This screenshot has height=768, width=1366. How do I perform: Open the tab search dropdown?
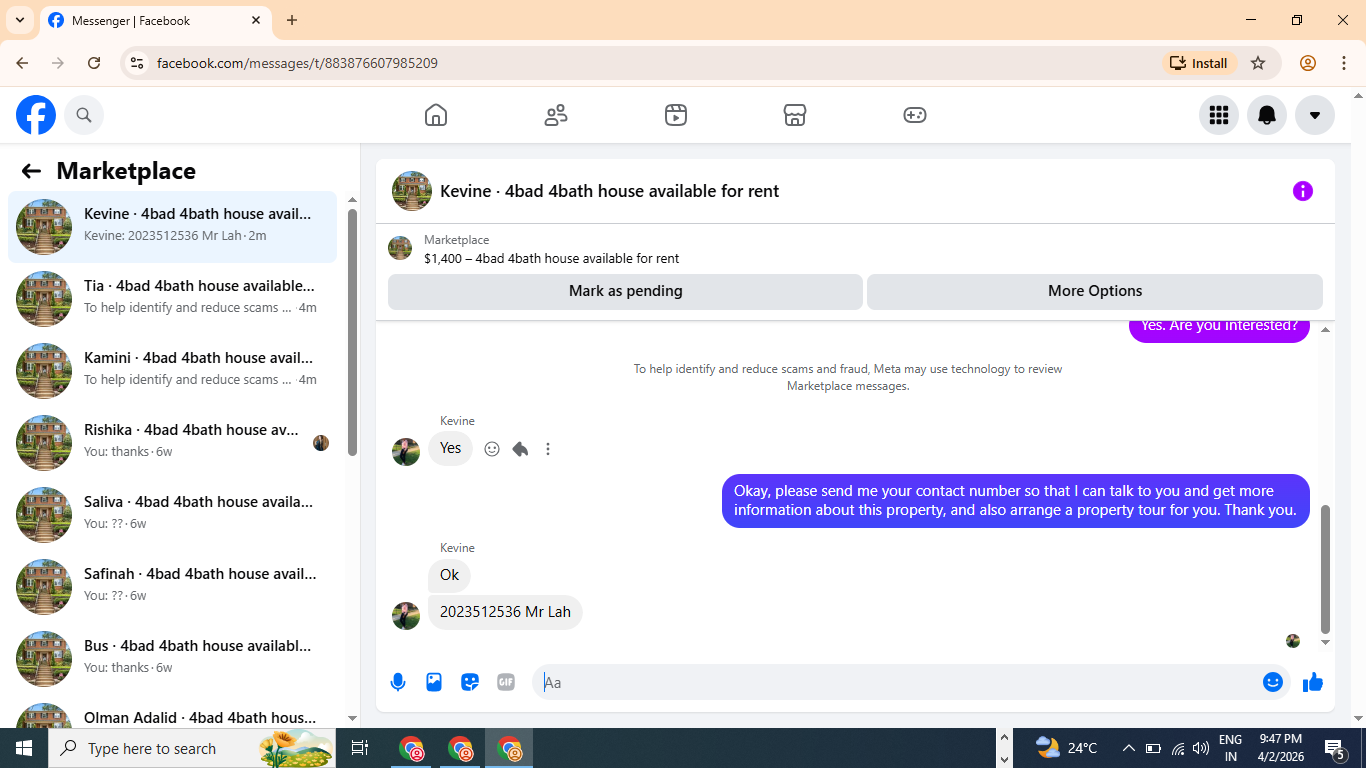coord(19,20)
